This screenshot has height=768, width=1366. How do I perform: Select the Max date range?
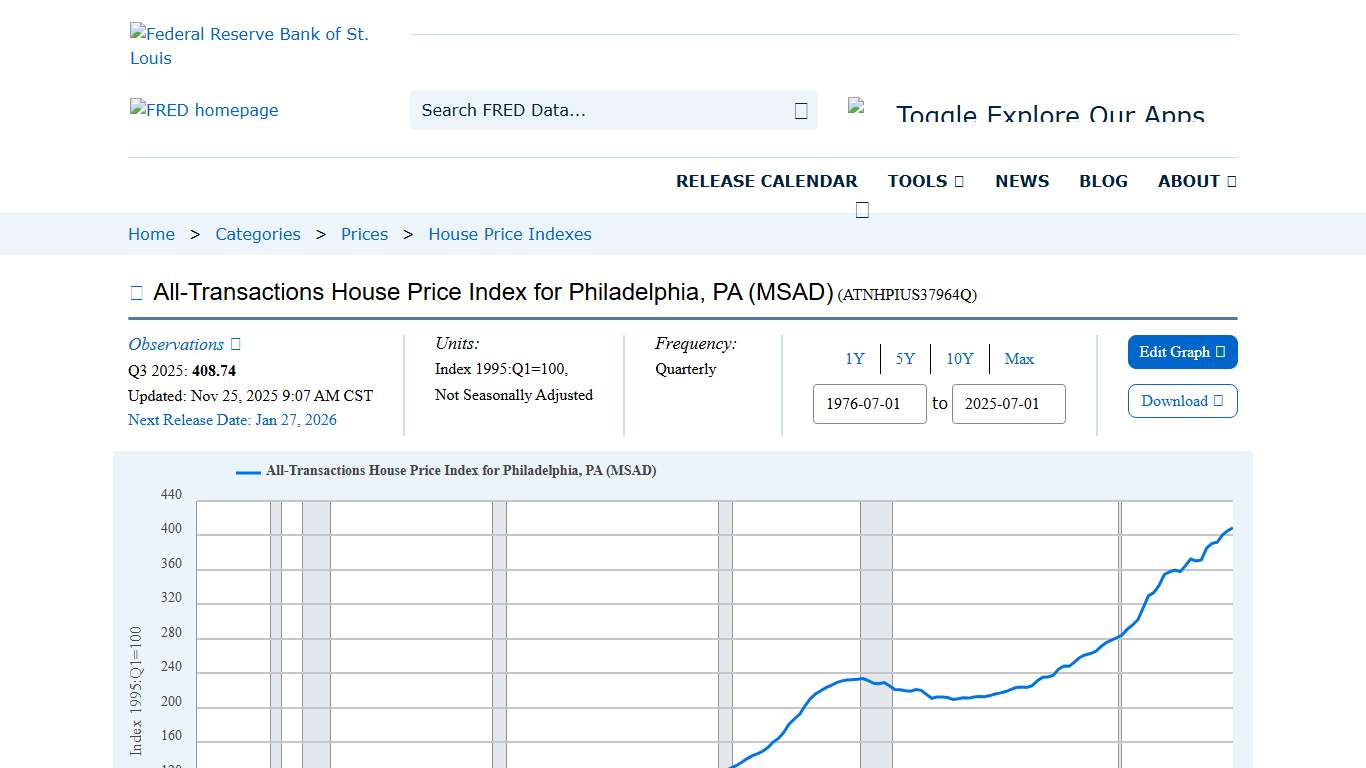[1019, 358]
